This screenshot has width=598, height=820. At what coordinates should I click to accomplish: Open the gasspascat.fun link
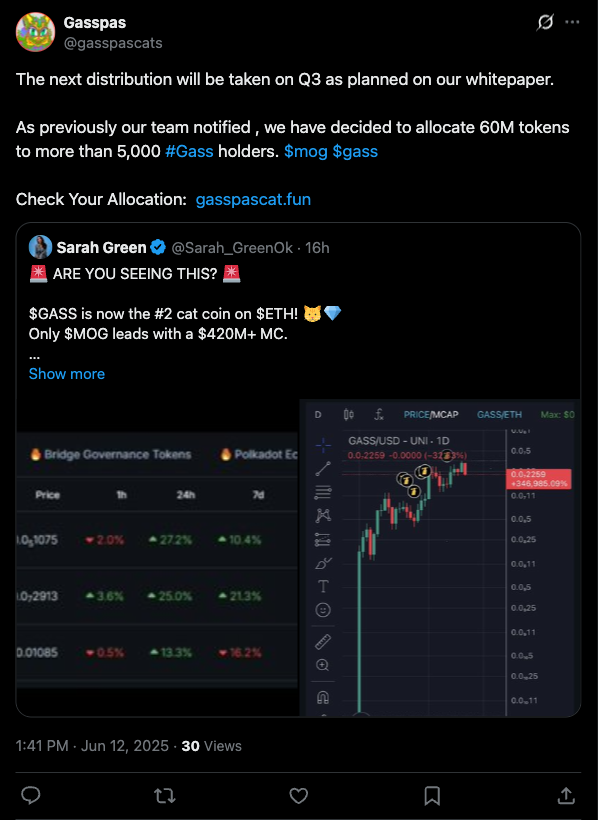[x=253, y=199]
